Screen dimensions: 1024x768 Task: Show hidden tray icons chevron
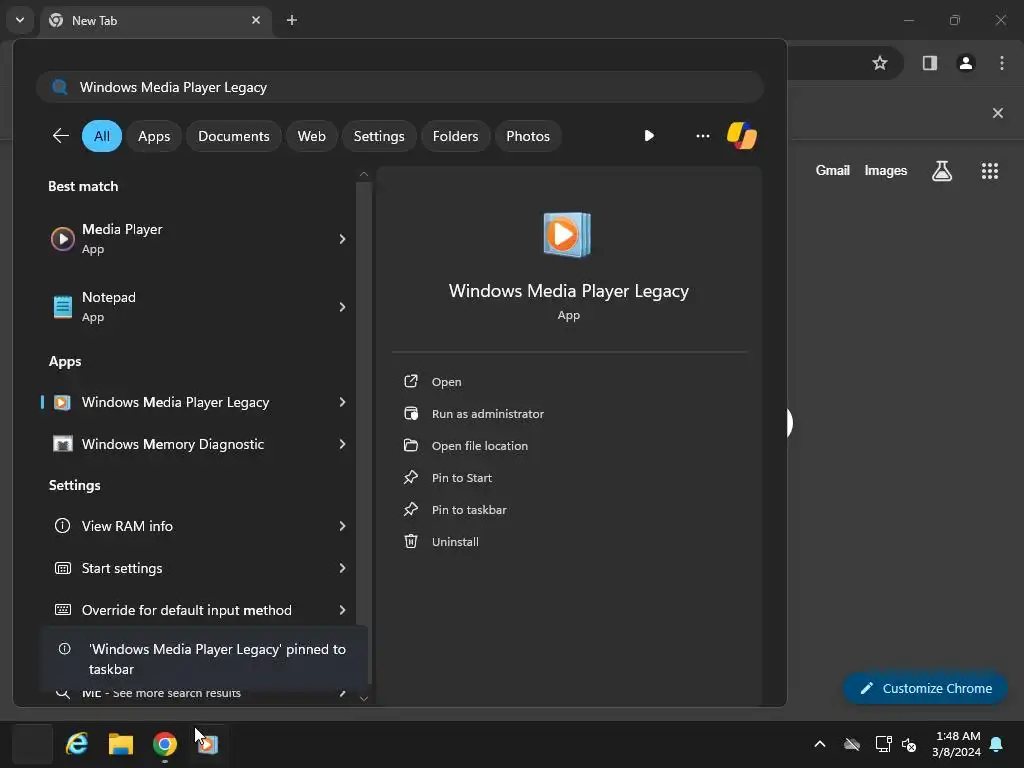(x=820, y=744)
